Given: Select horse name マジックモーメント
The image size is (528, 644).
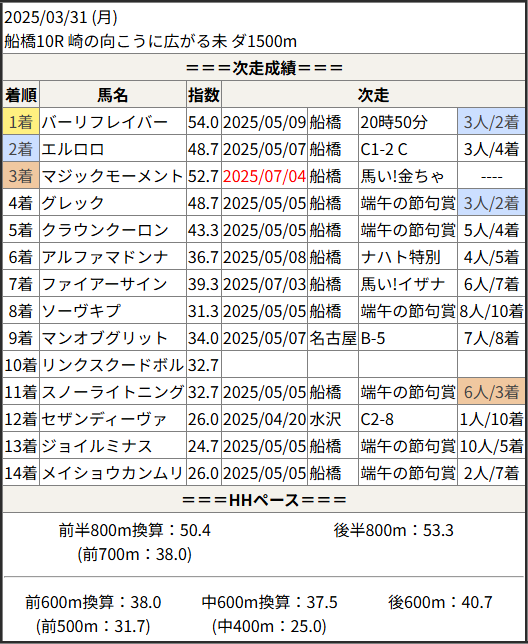Looking at the screenshot, I should (x=112, y=176).
